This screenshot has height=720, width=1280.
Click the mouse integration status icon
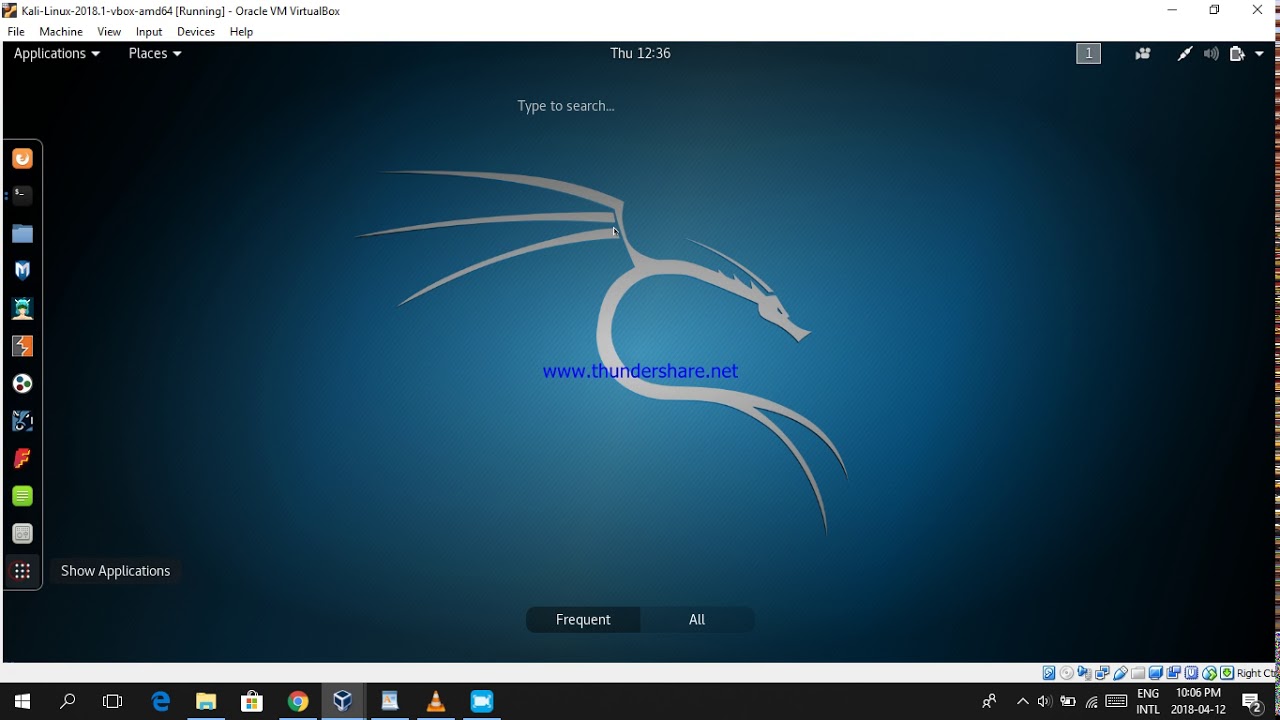pos(1210,673)
